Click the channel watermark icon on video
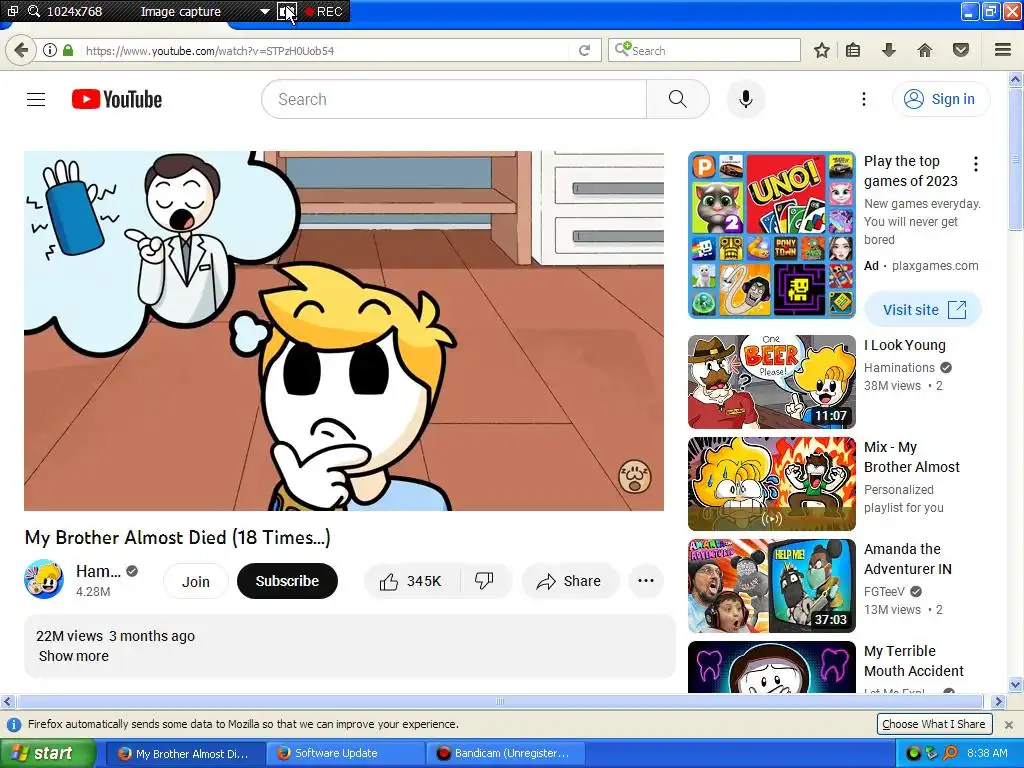1024x768 pixels. click(x=635, y=476)
